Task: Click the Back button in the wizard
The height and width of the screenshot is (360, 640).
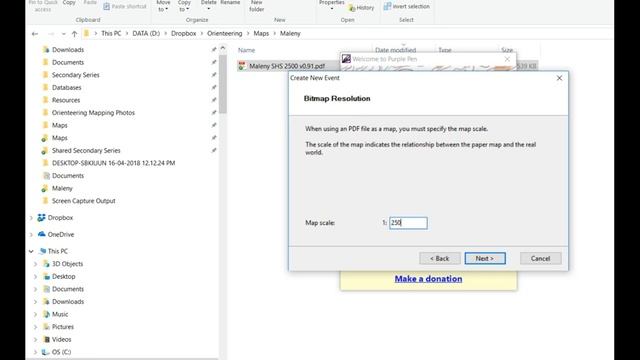Action: click(x=440, y=258)
